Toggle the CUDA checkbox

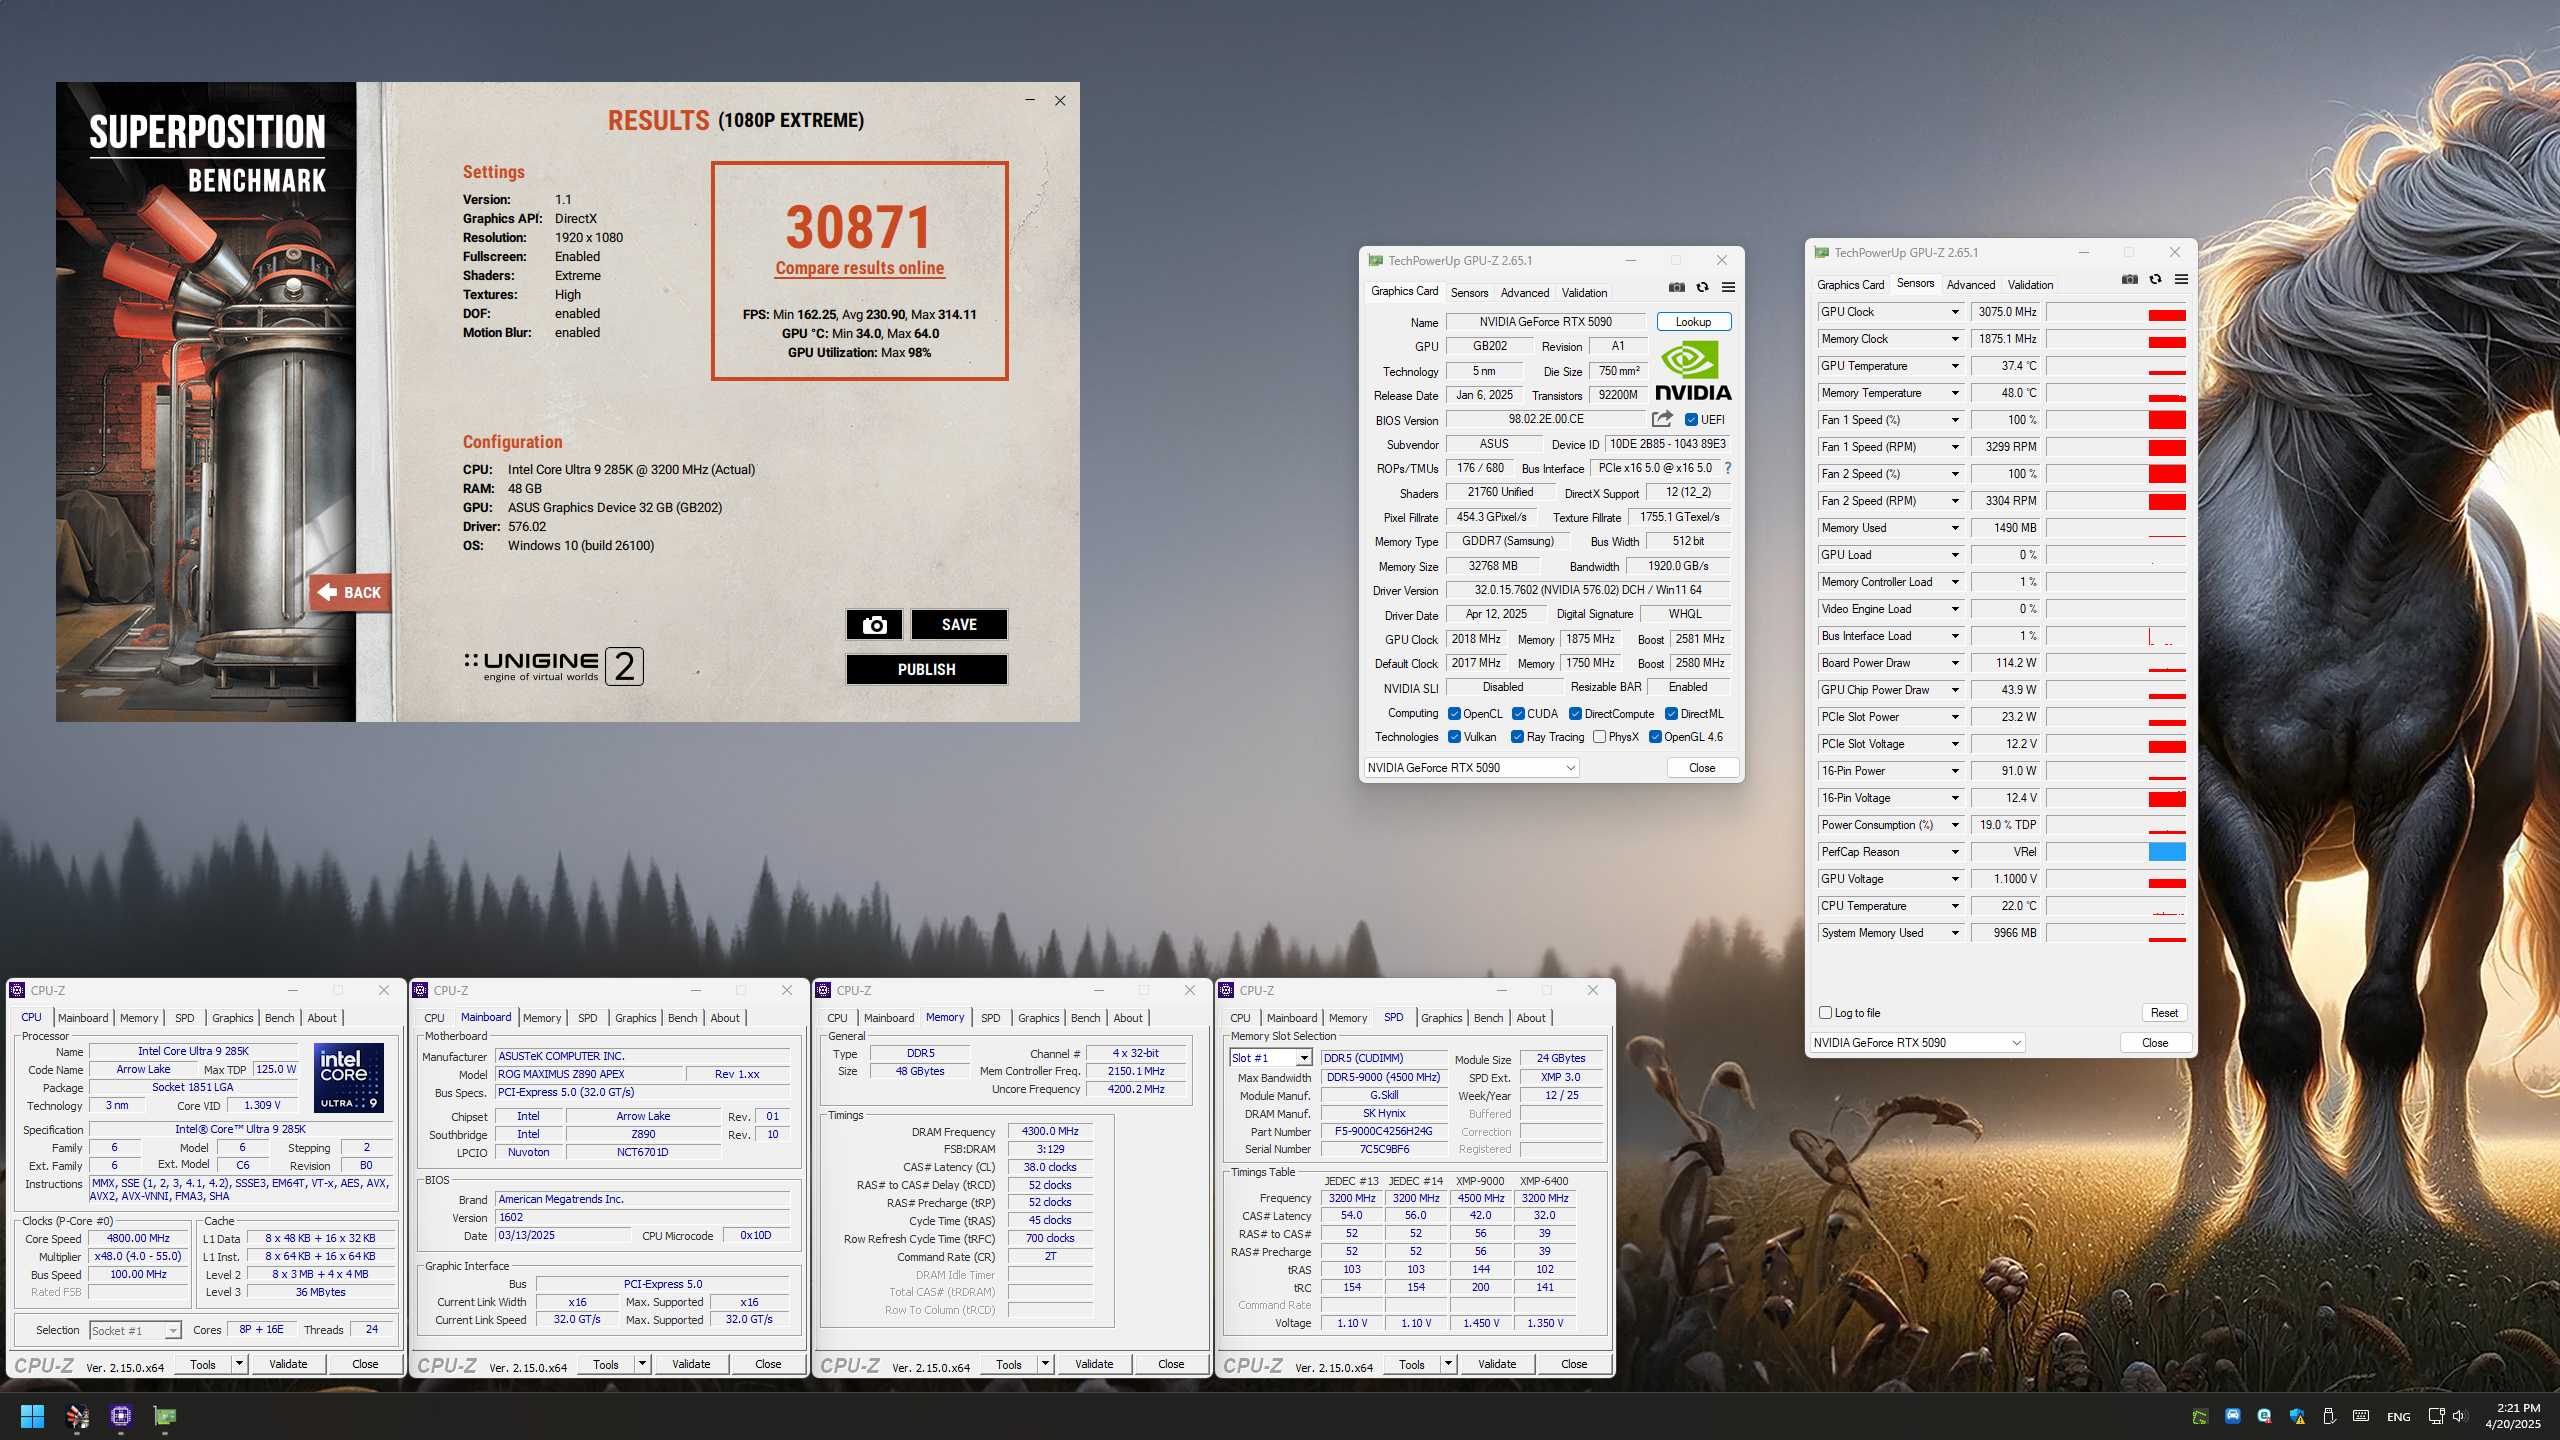coord(1518,714)
